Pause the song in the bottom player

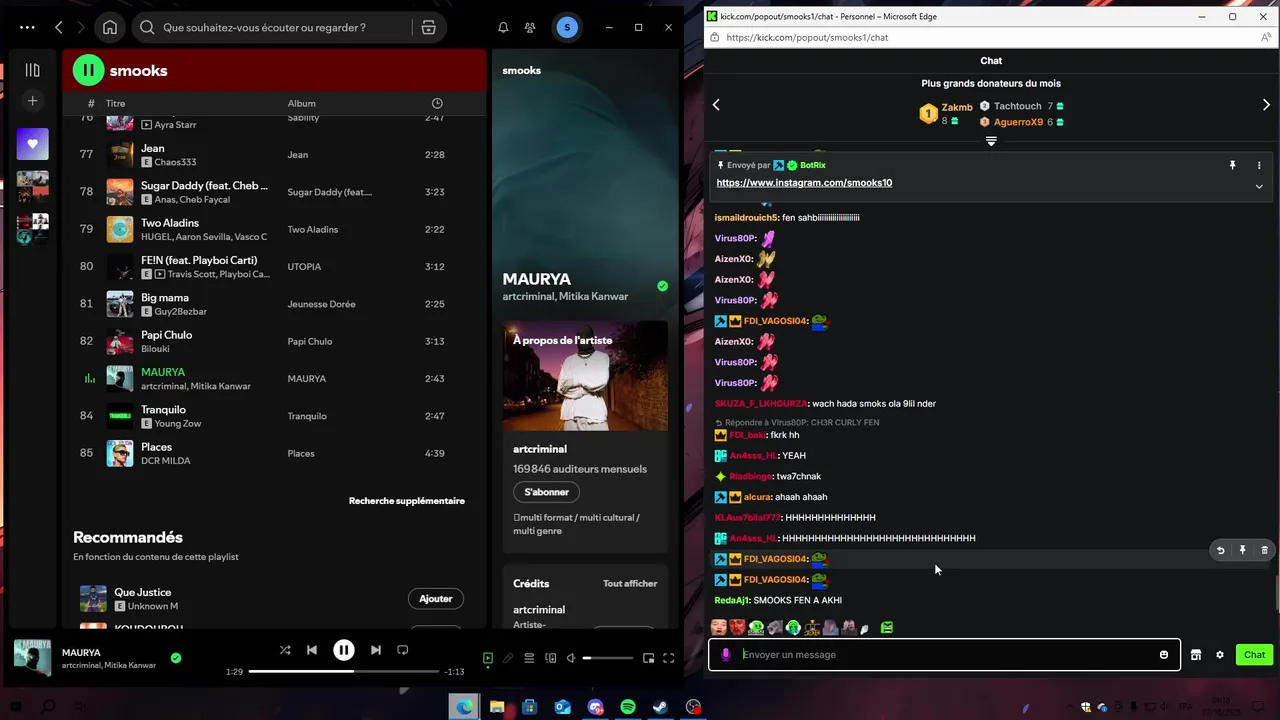344,650
